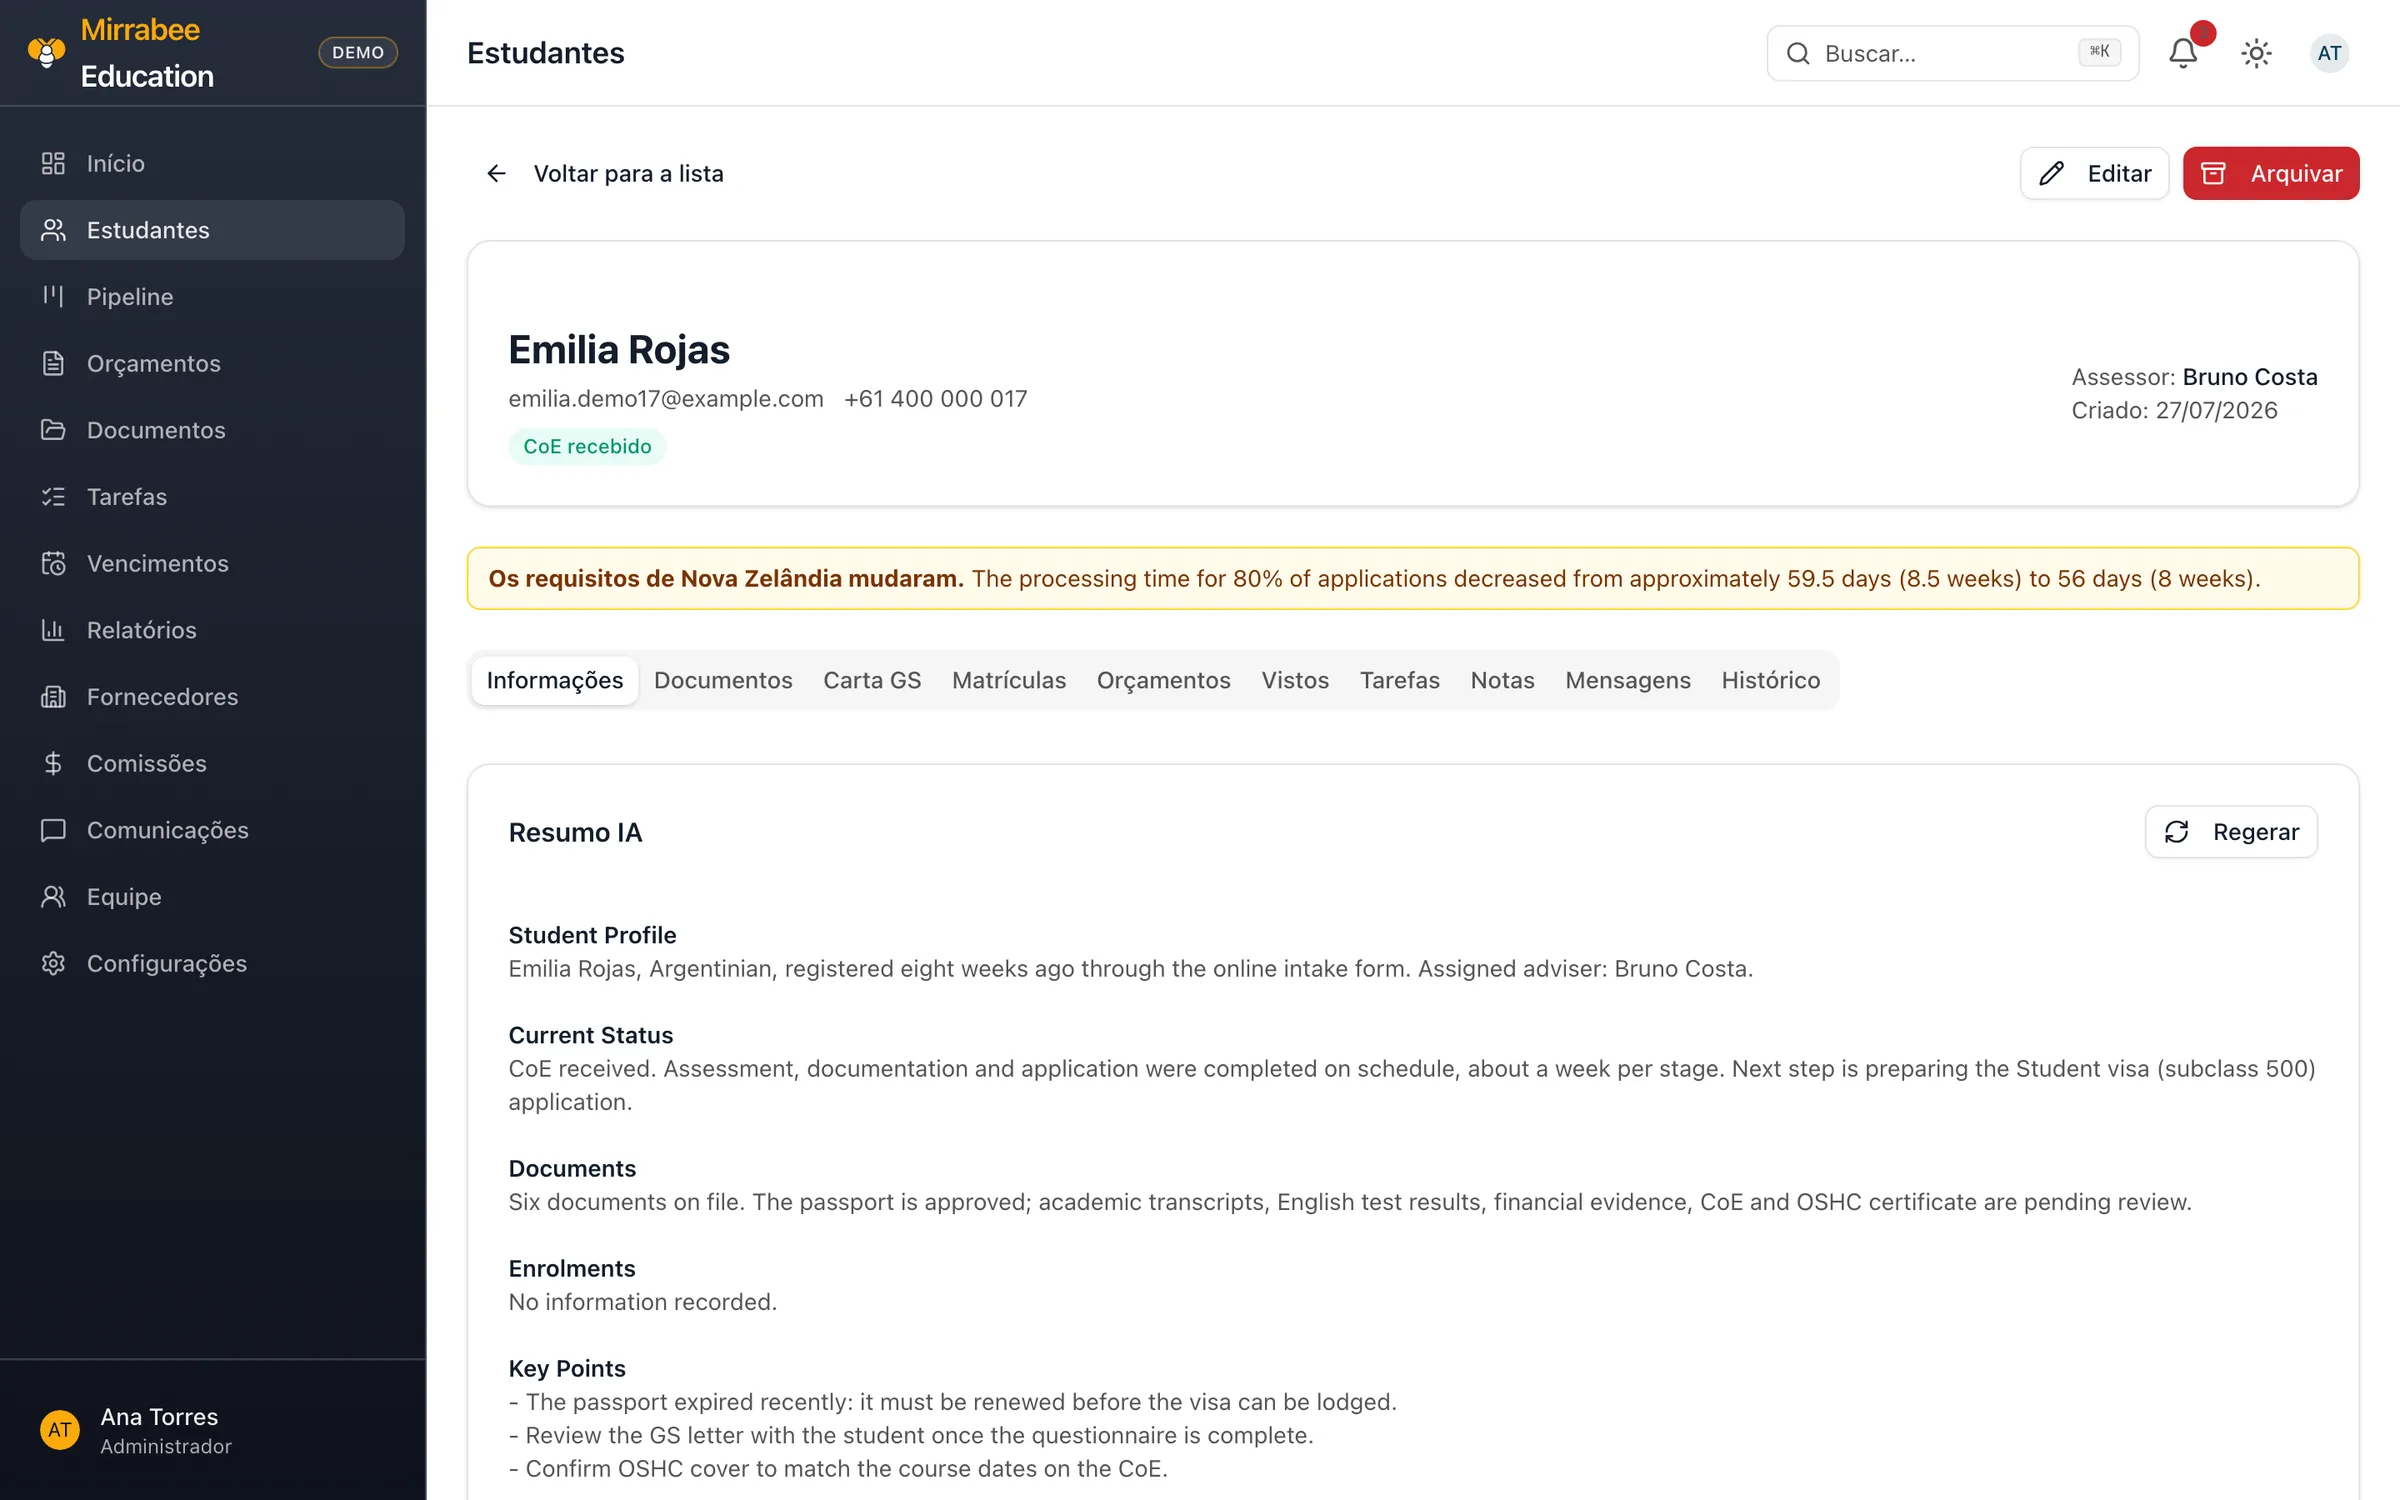Click the Fornecedores building icon

[x=53, y=696]
